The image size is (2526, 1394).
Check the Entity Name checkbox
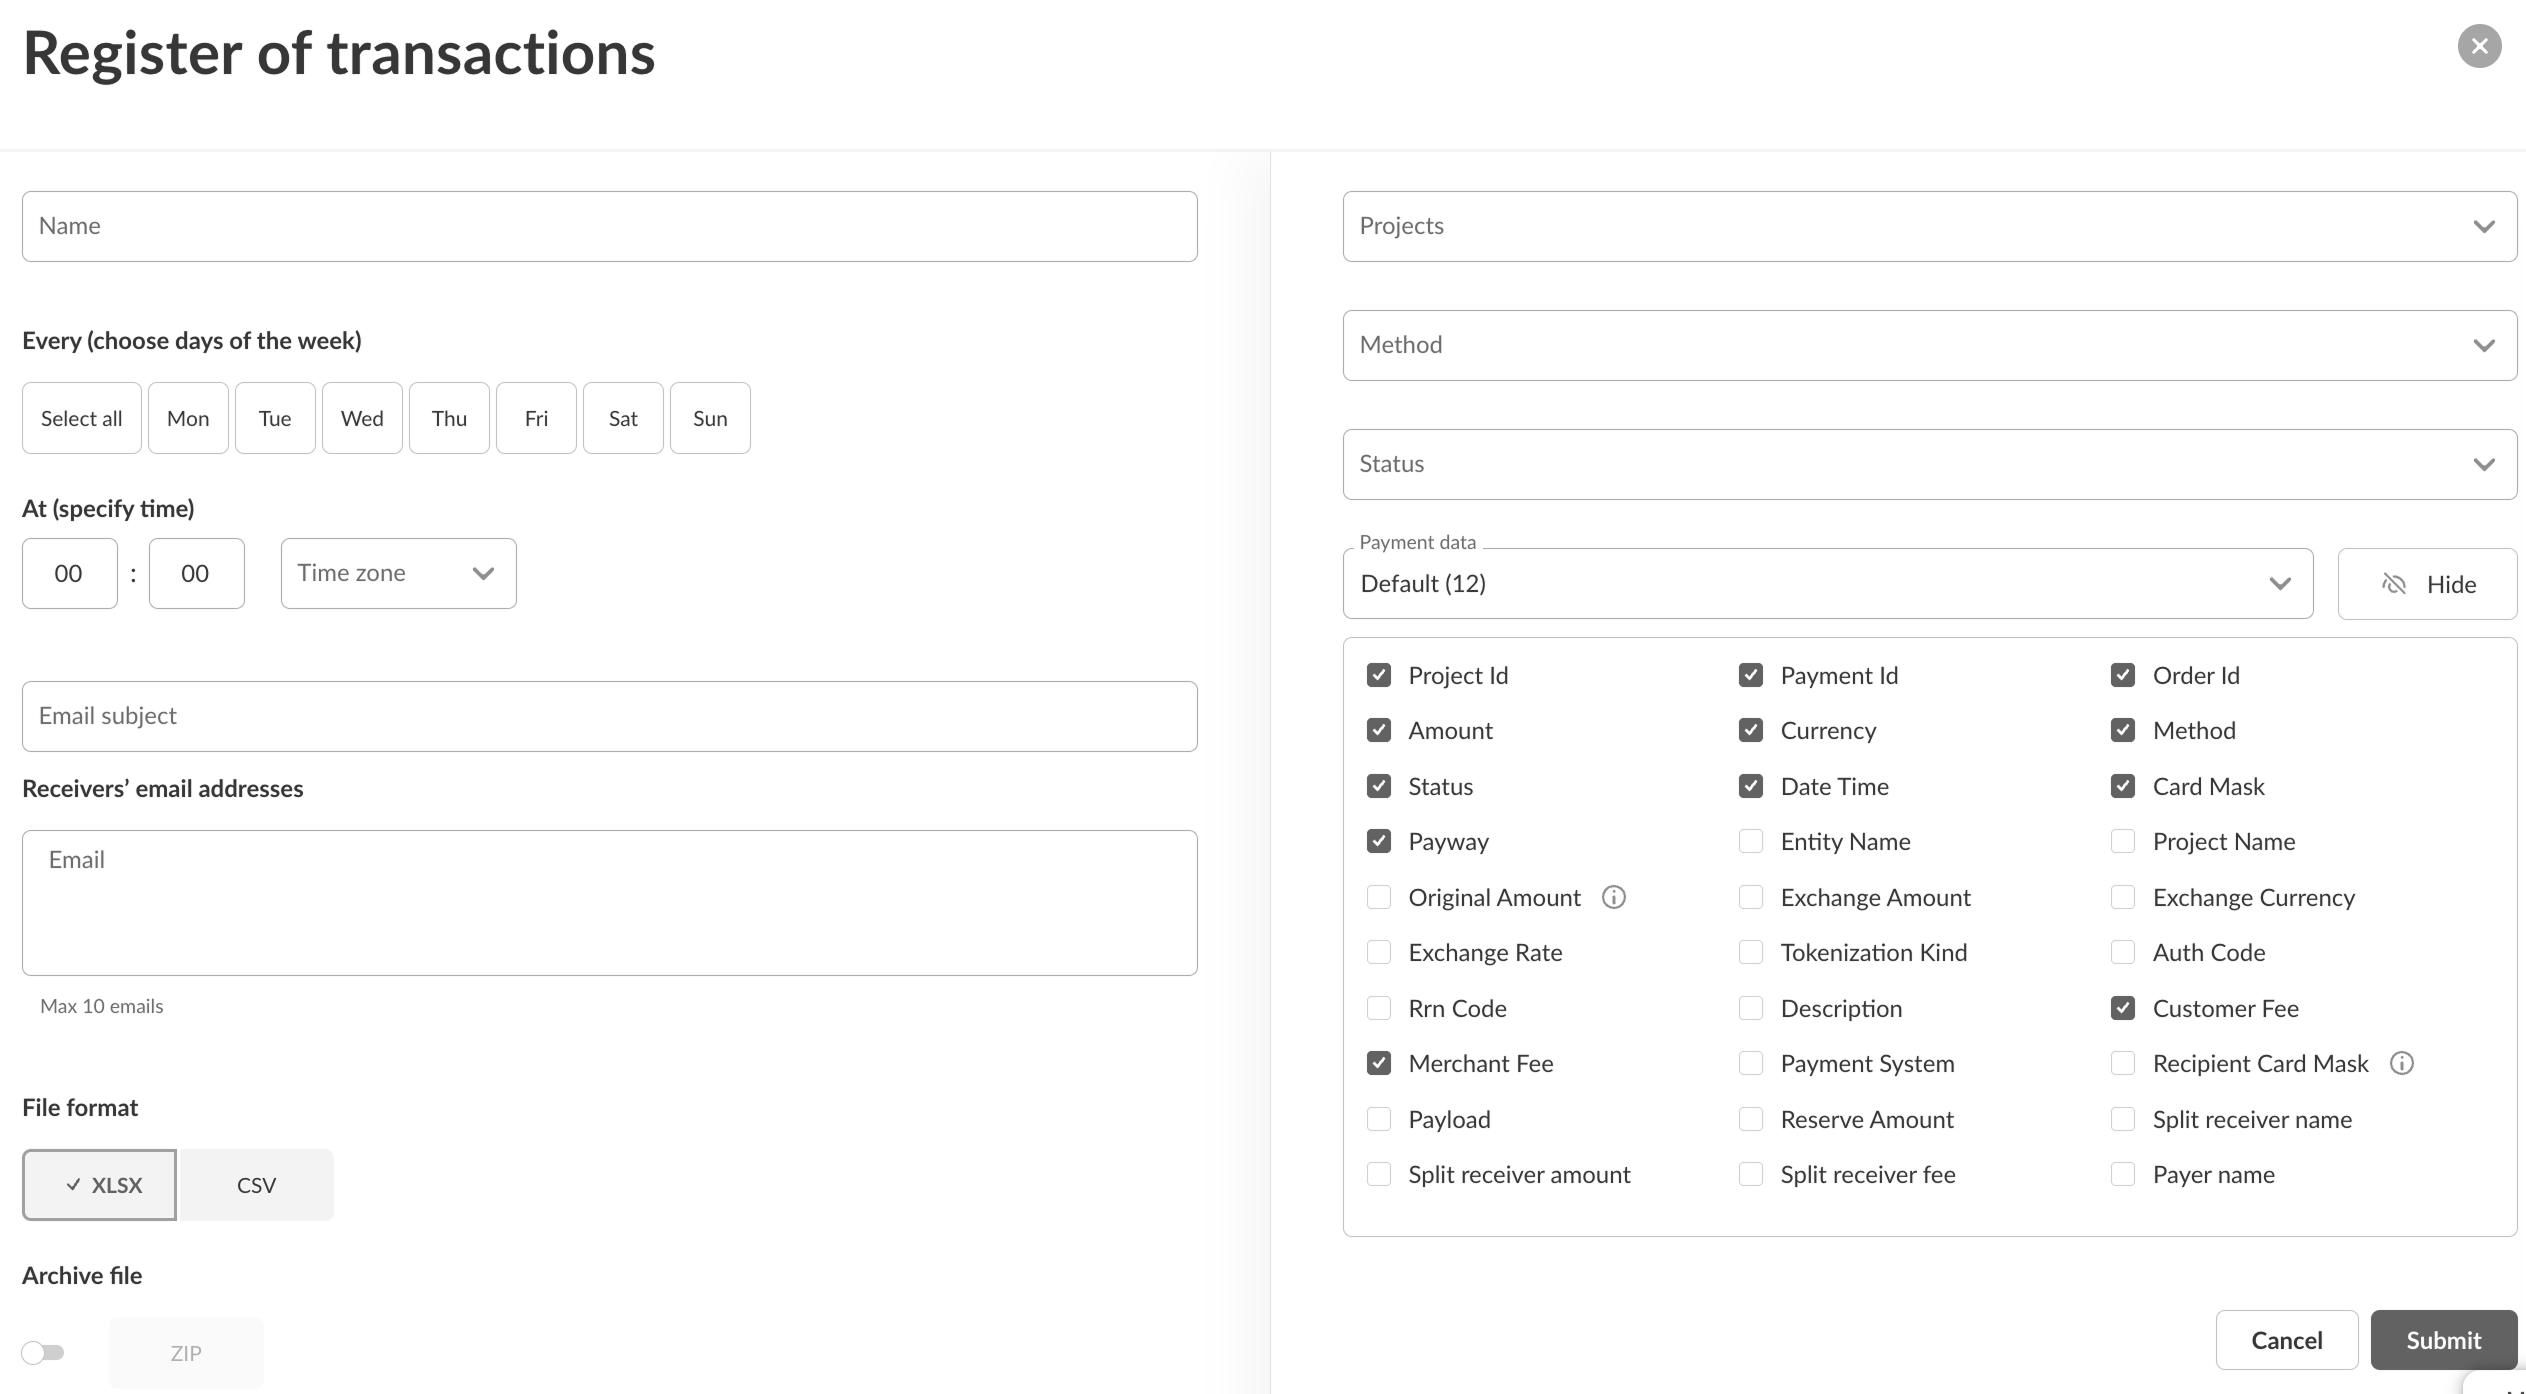point(1750,841)
